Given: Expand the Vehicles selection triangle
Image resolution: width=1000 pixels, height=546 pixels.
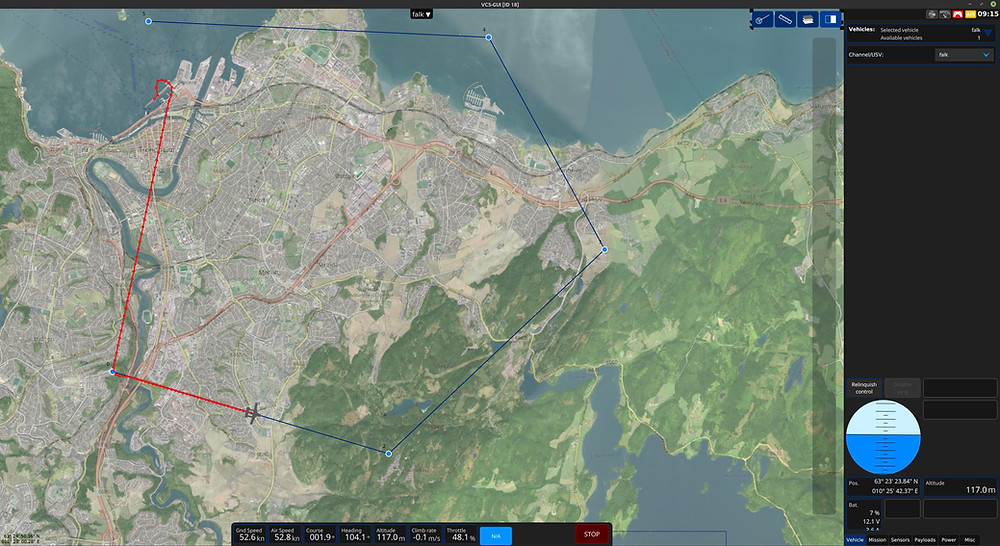Looking at the screenshot, I should [988, 34].
